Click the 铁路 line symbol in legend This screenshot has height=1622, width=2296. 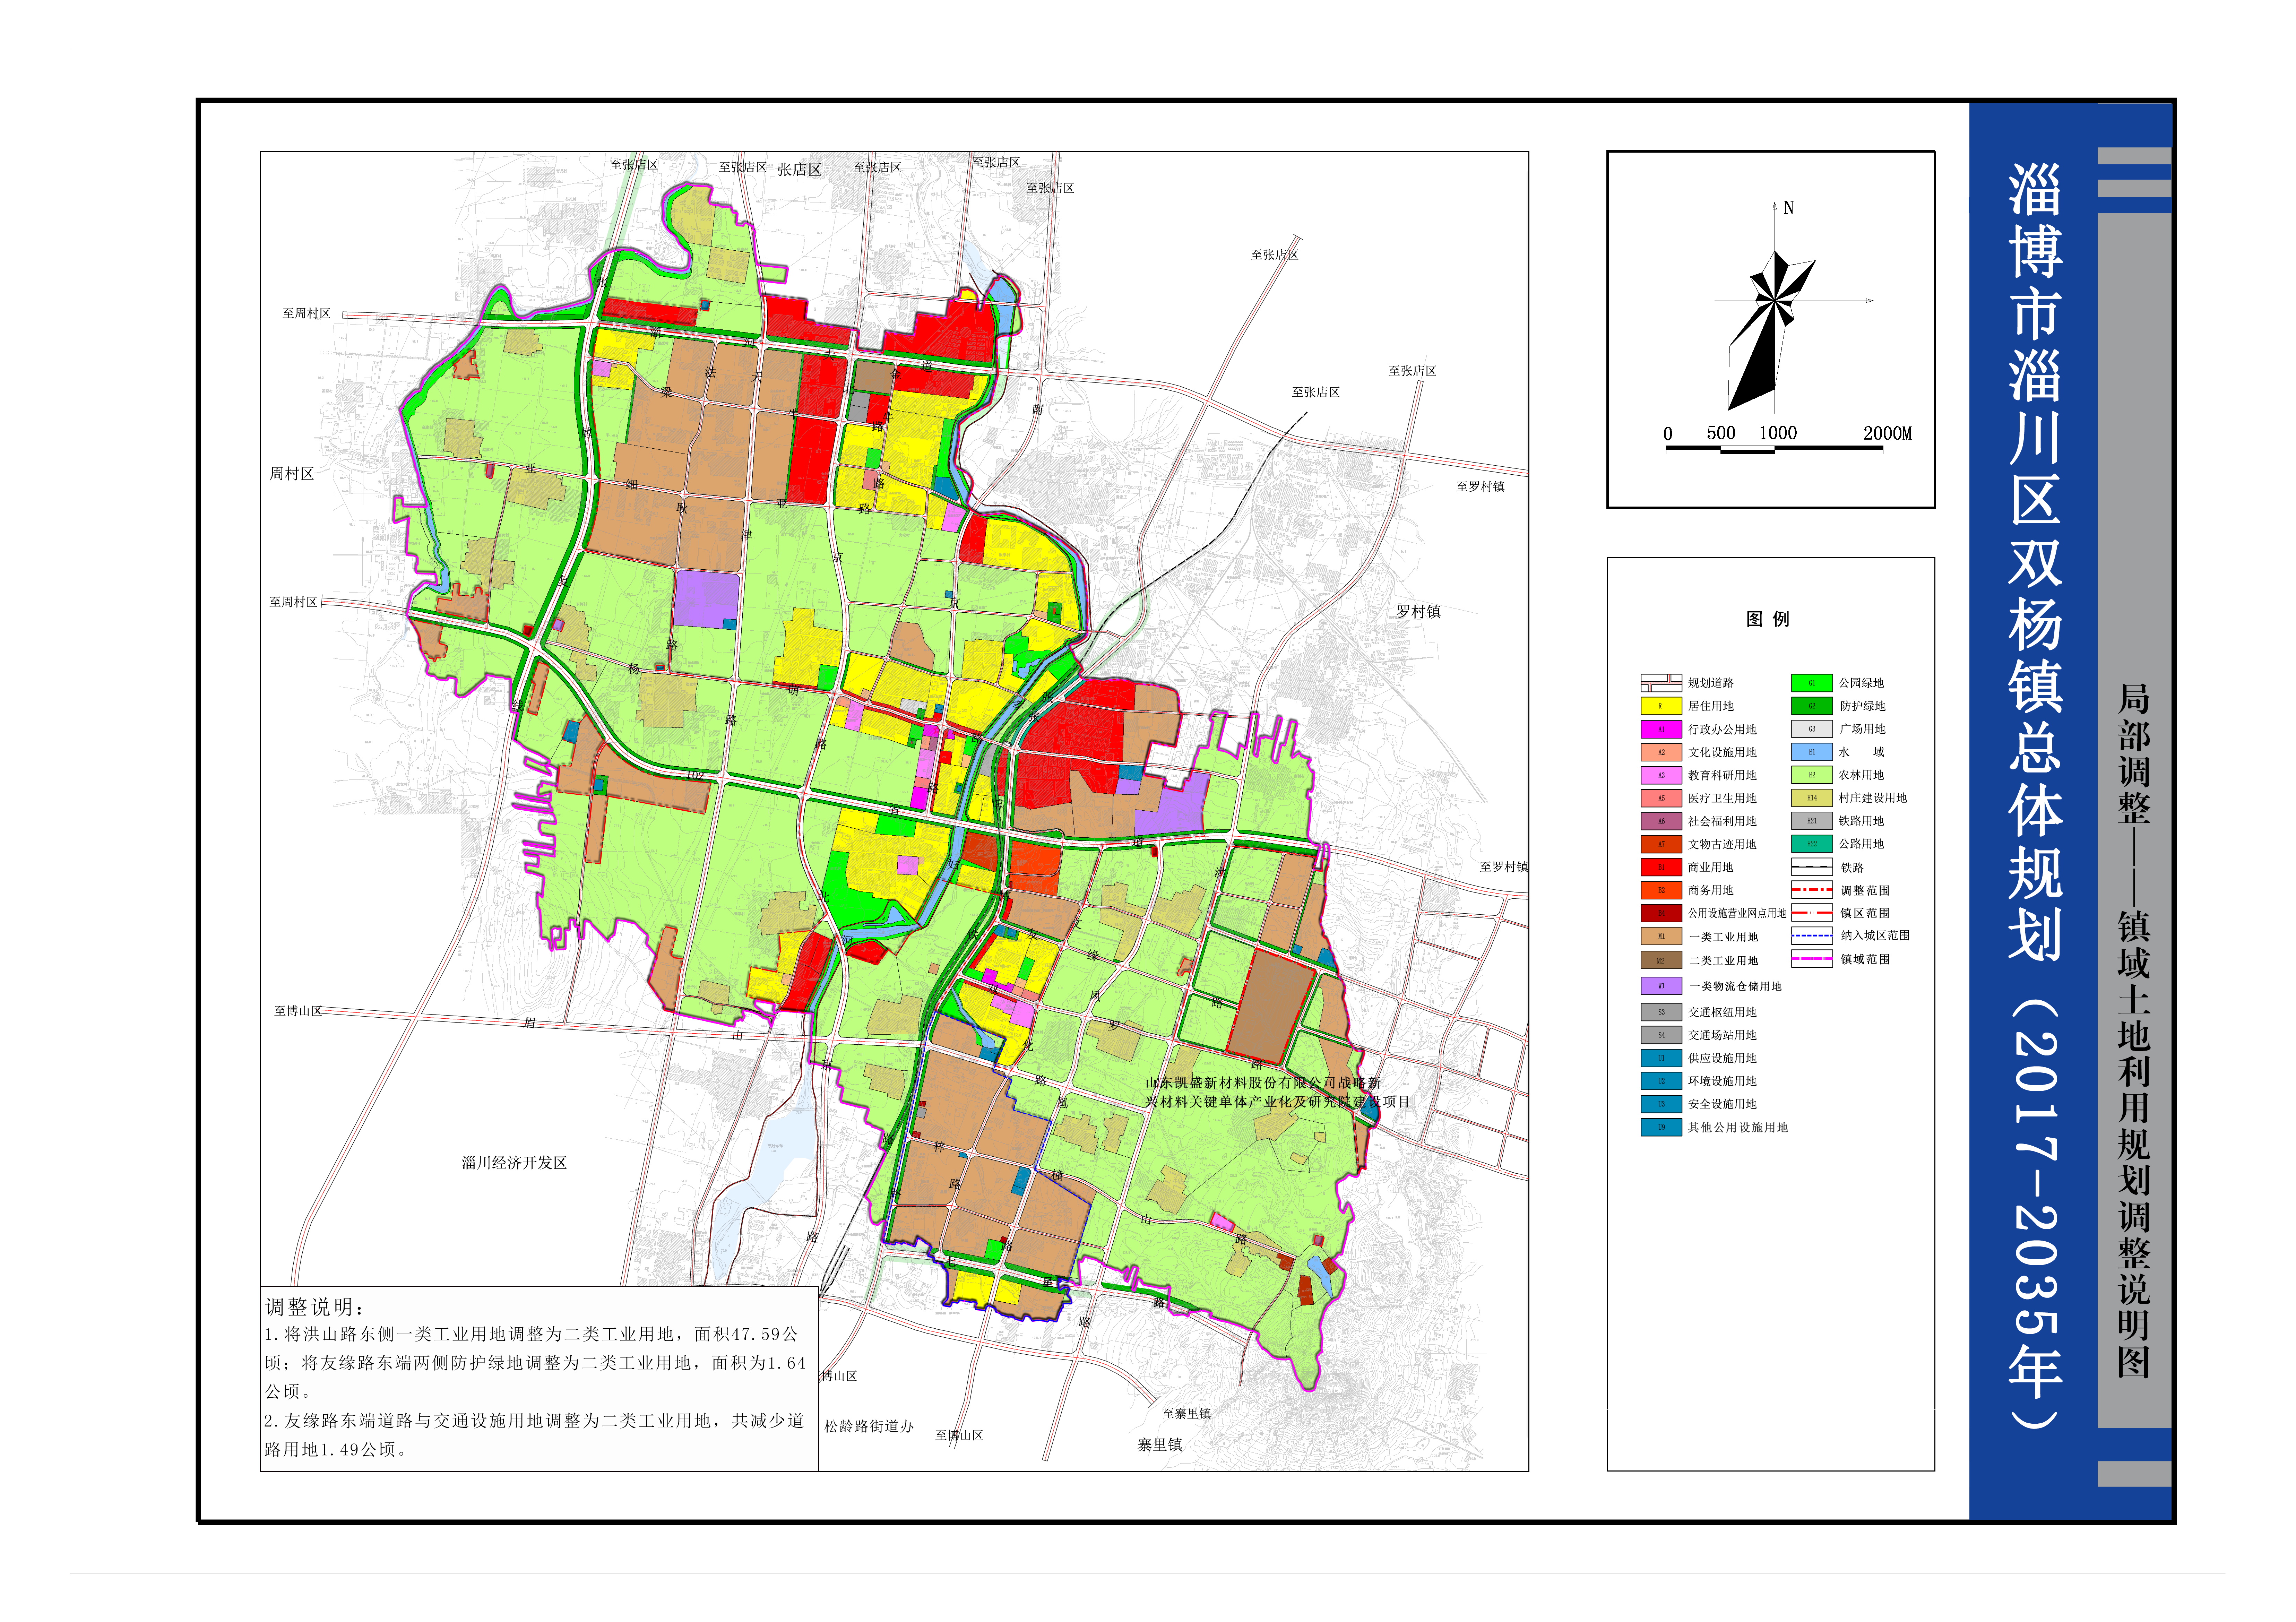coord(1812,867)
